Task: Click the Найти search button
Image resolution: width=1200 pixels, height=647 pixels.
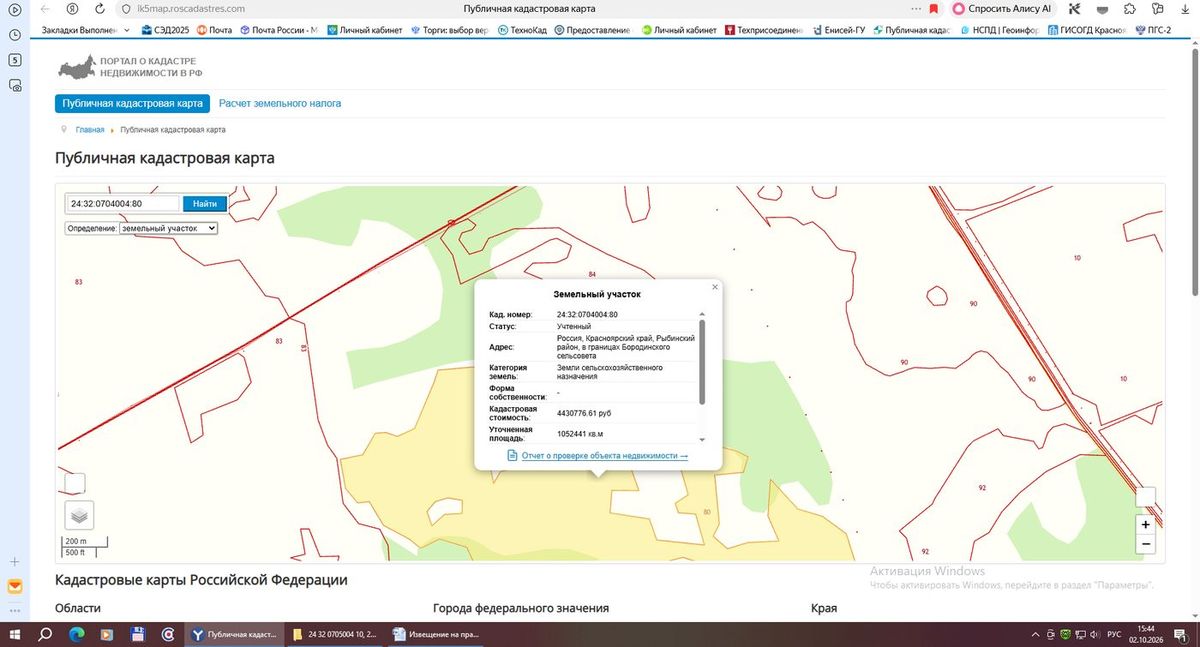Action: pos(205,203)
